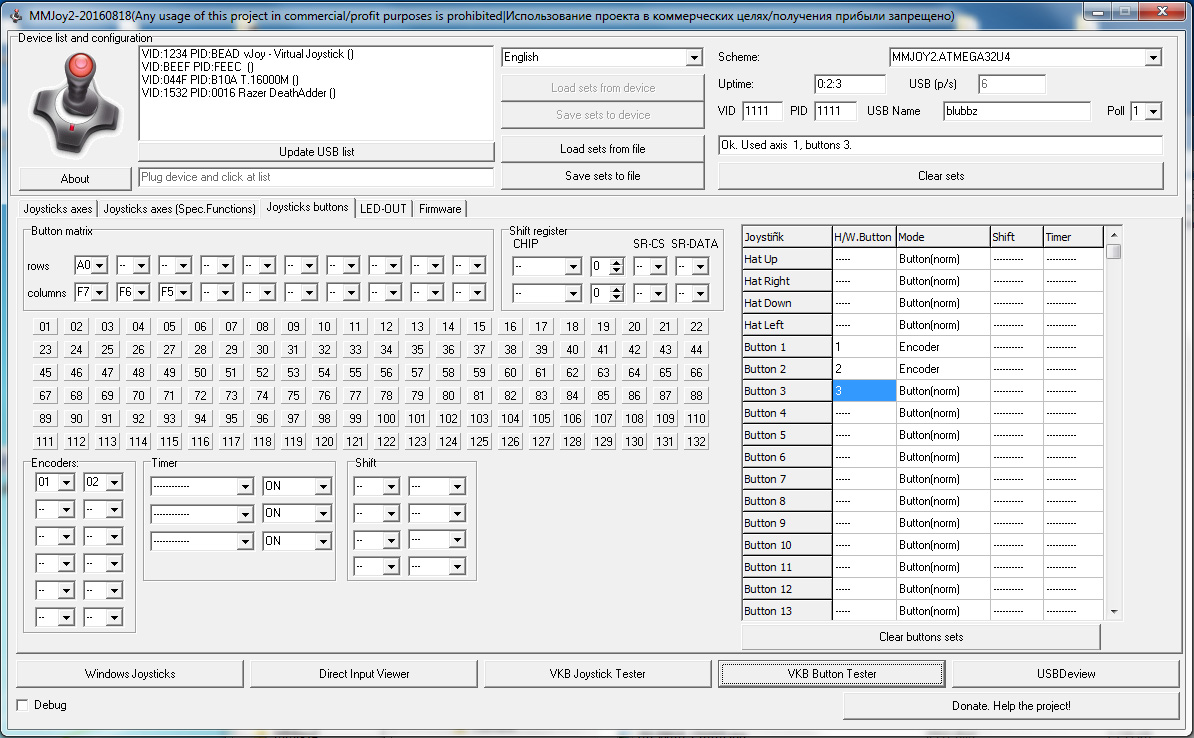Open the first Timer selection dropdown
Screen dimensions: 1194x738
[x=244, y=487]
